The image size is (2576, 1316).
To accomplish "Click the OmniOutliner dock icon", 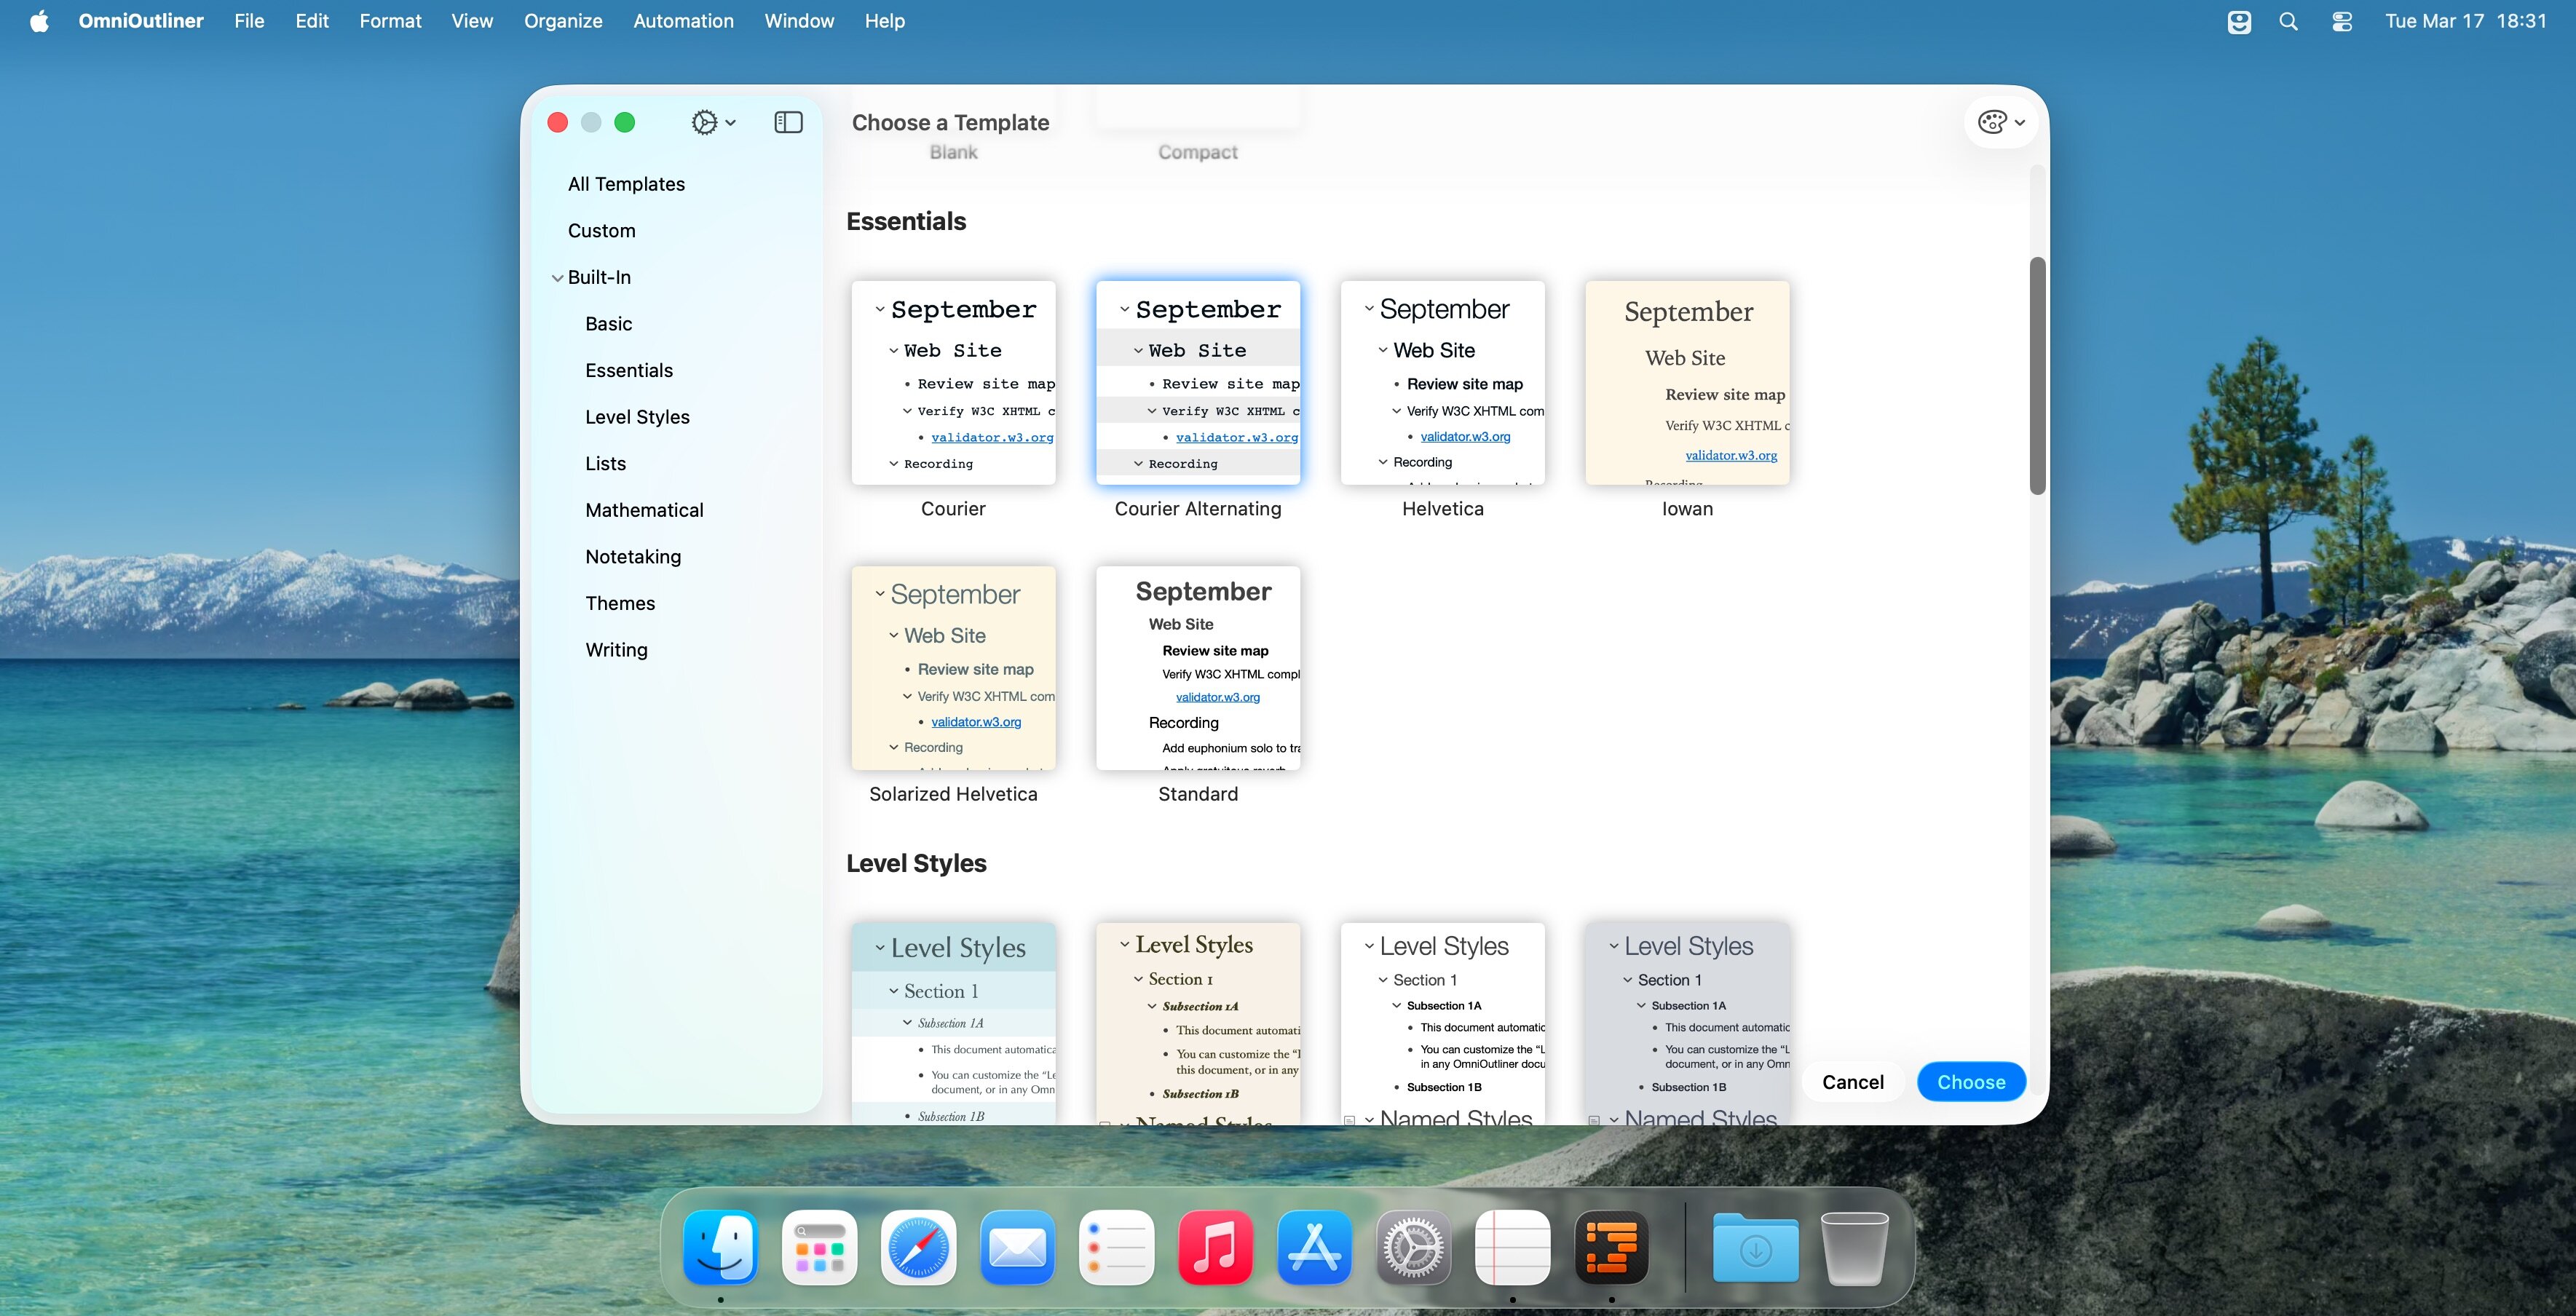I will click(x=1611, y=1247).
